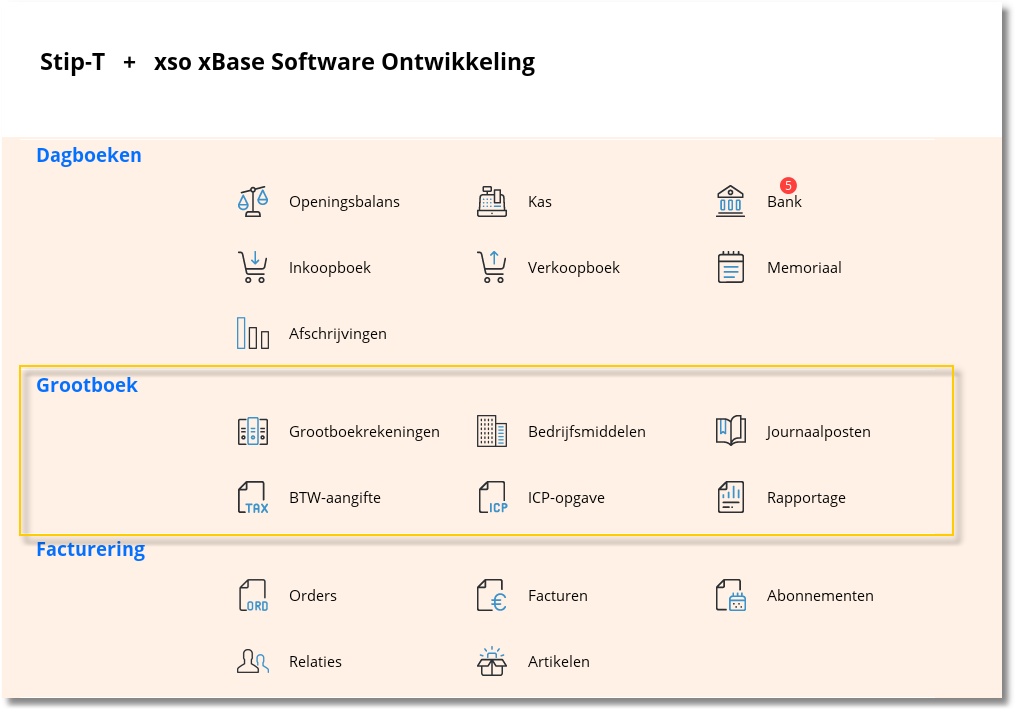Viewport: 1016px width, 712px height.
Task: Open the Memoriaal notepad icon
Action: tap(731, 267)
